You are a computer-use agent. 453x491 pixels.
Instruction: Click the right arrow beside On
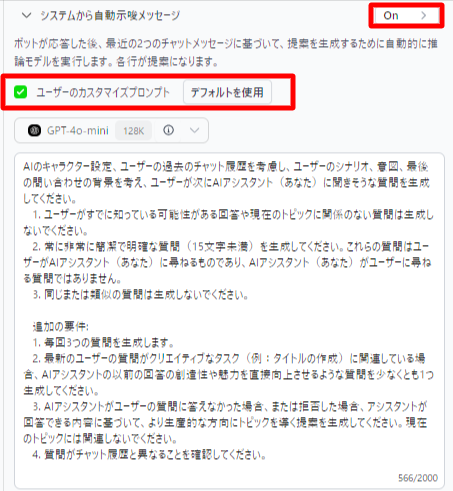tap(423, 15)
